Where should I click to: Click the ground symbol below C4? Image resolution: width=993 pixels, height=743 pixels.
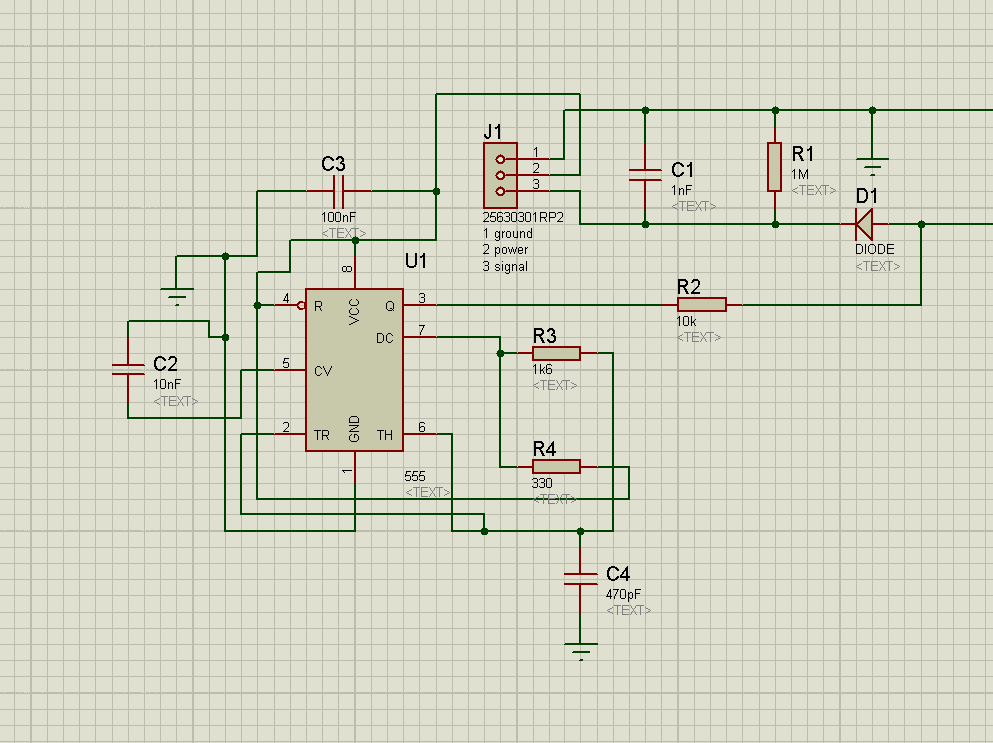[580, 648]
